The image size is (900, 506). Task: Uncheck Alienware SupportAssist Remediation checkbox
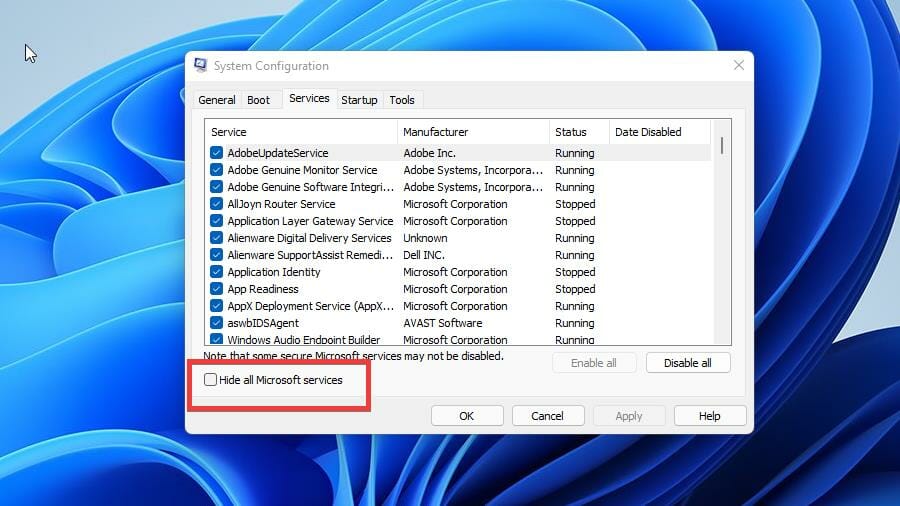point(216,255)
